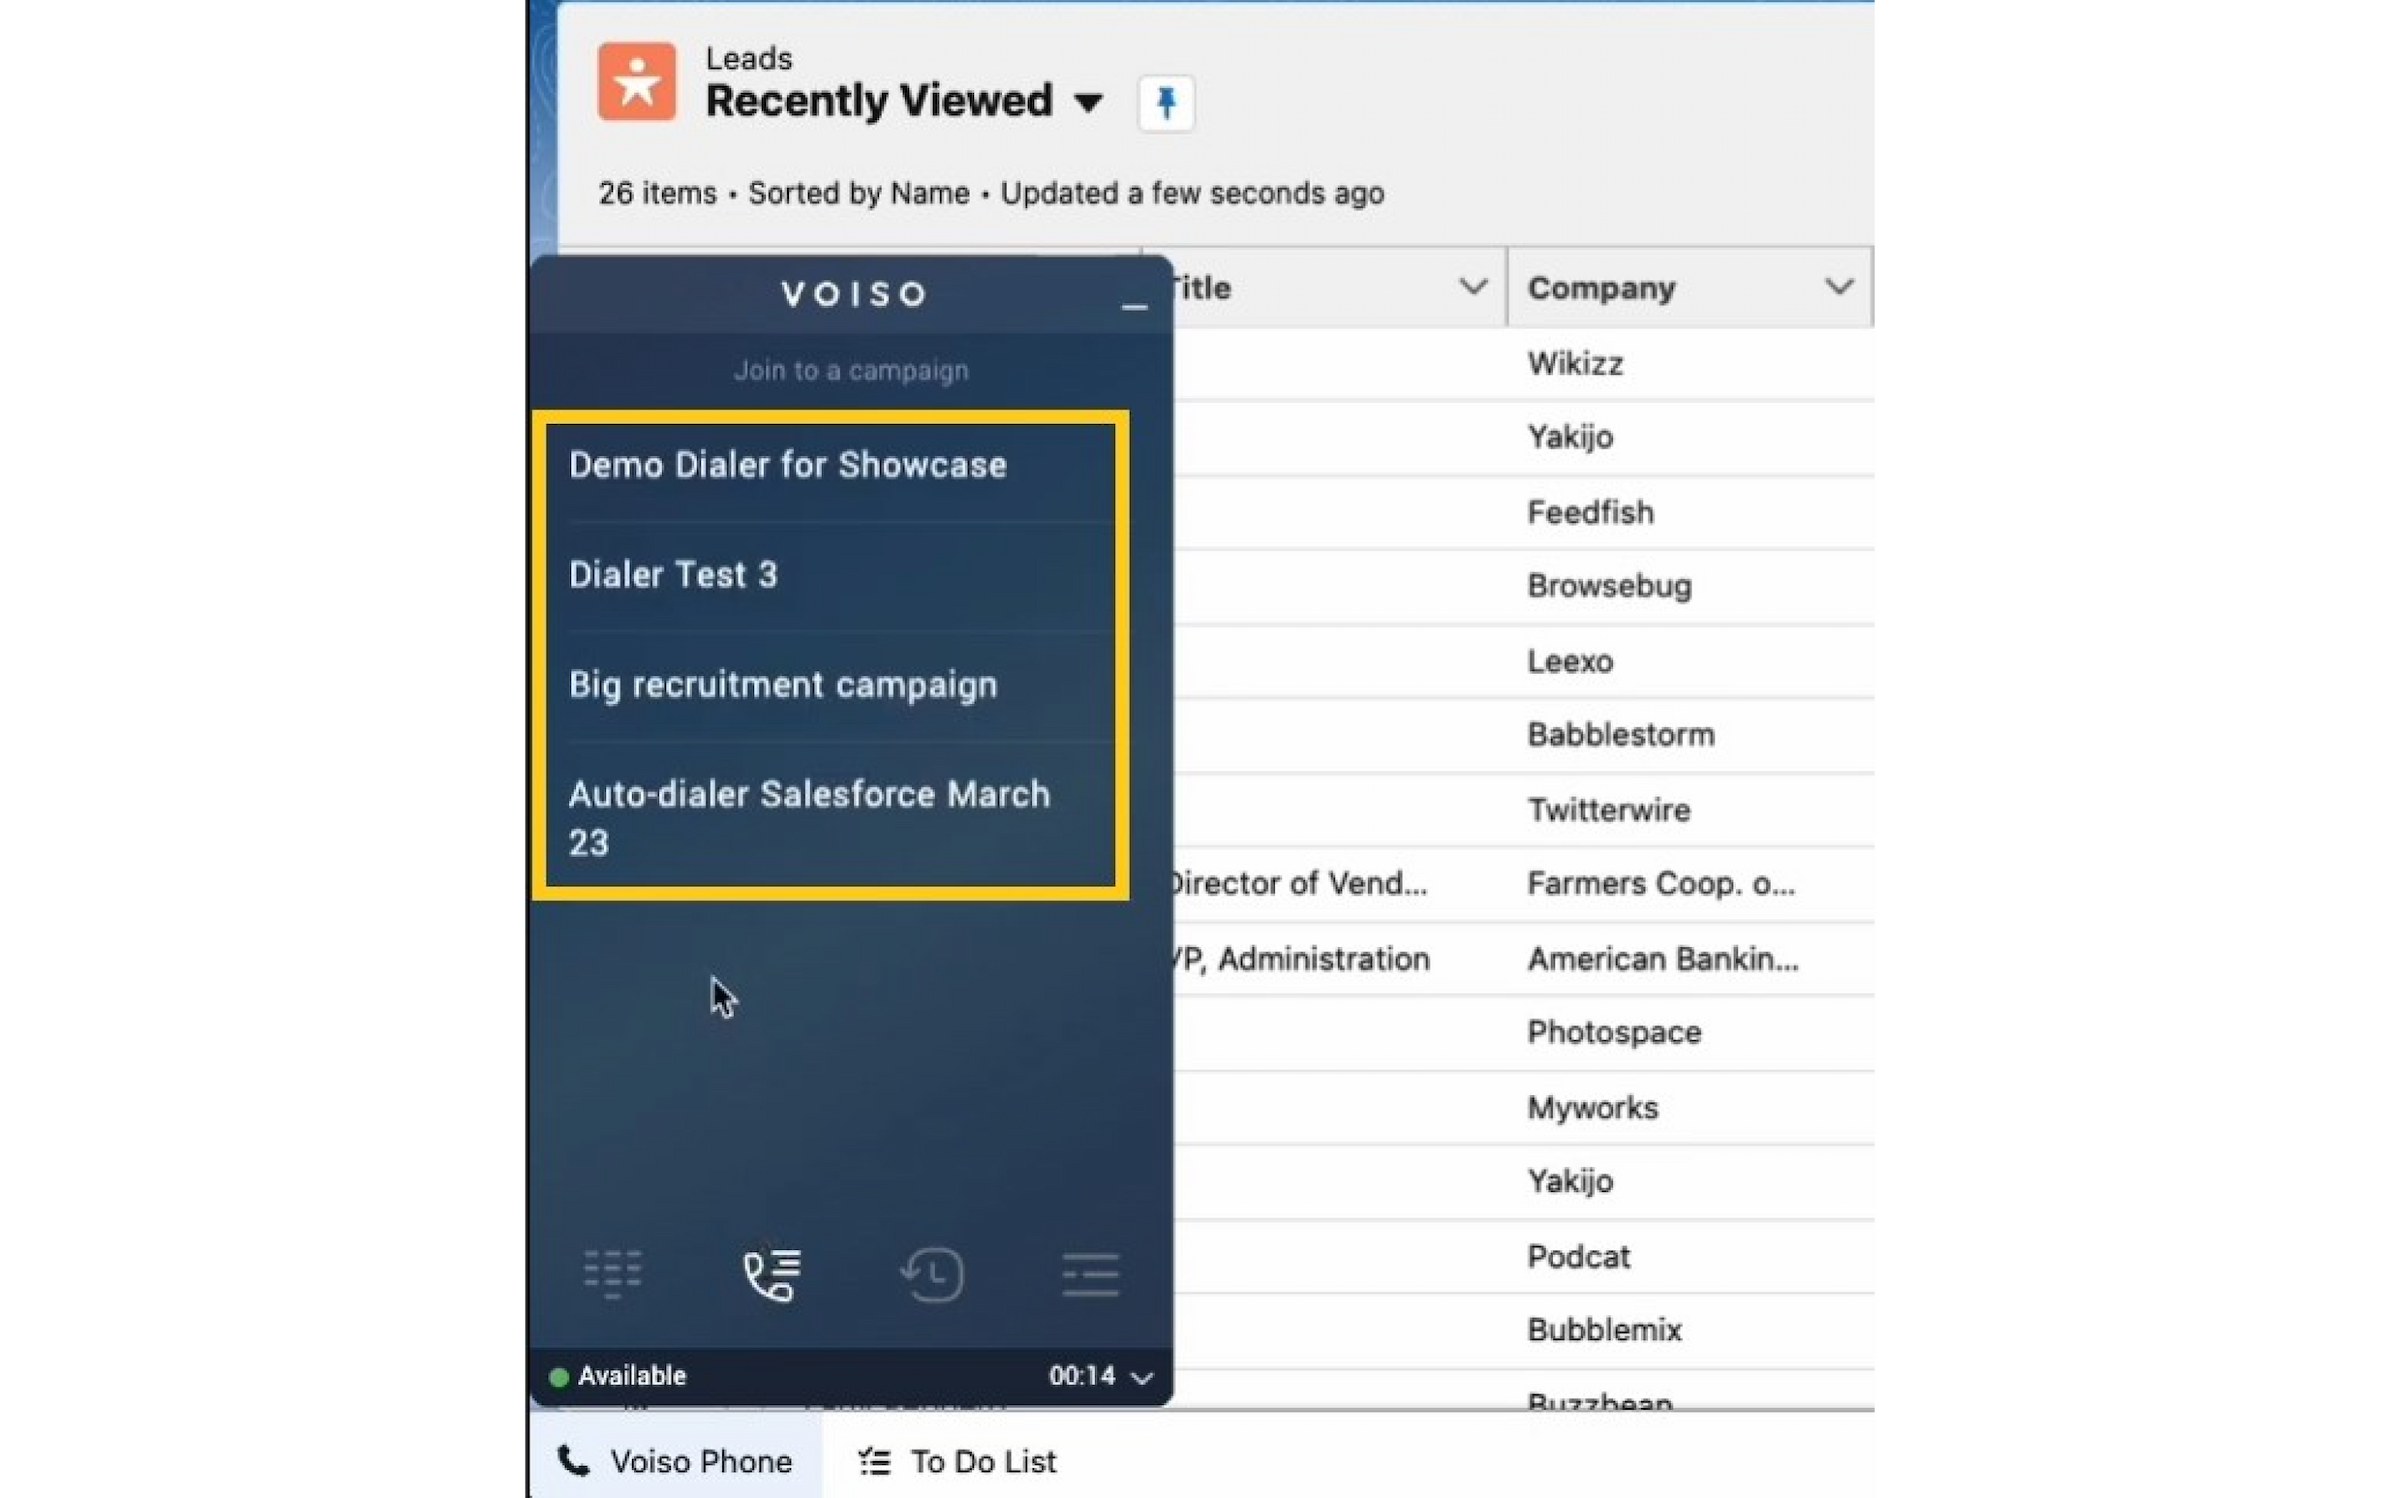Expand the Title column menu chevron
The image size is (2400, 1498).
tap(1472, 287)
